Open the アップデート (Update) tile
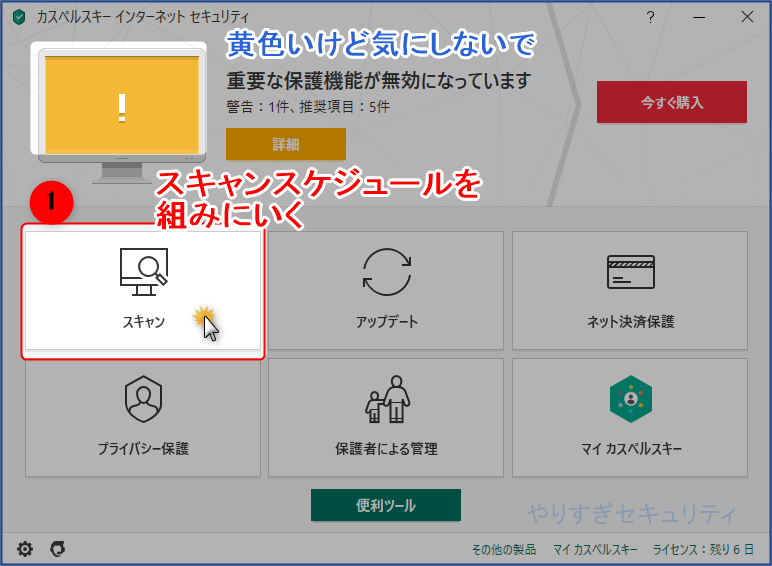 click(x=386, y=290)
